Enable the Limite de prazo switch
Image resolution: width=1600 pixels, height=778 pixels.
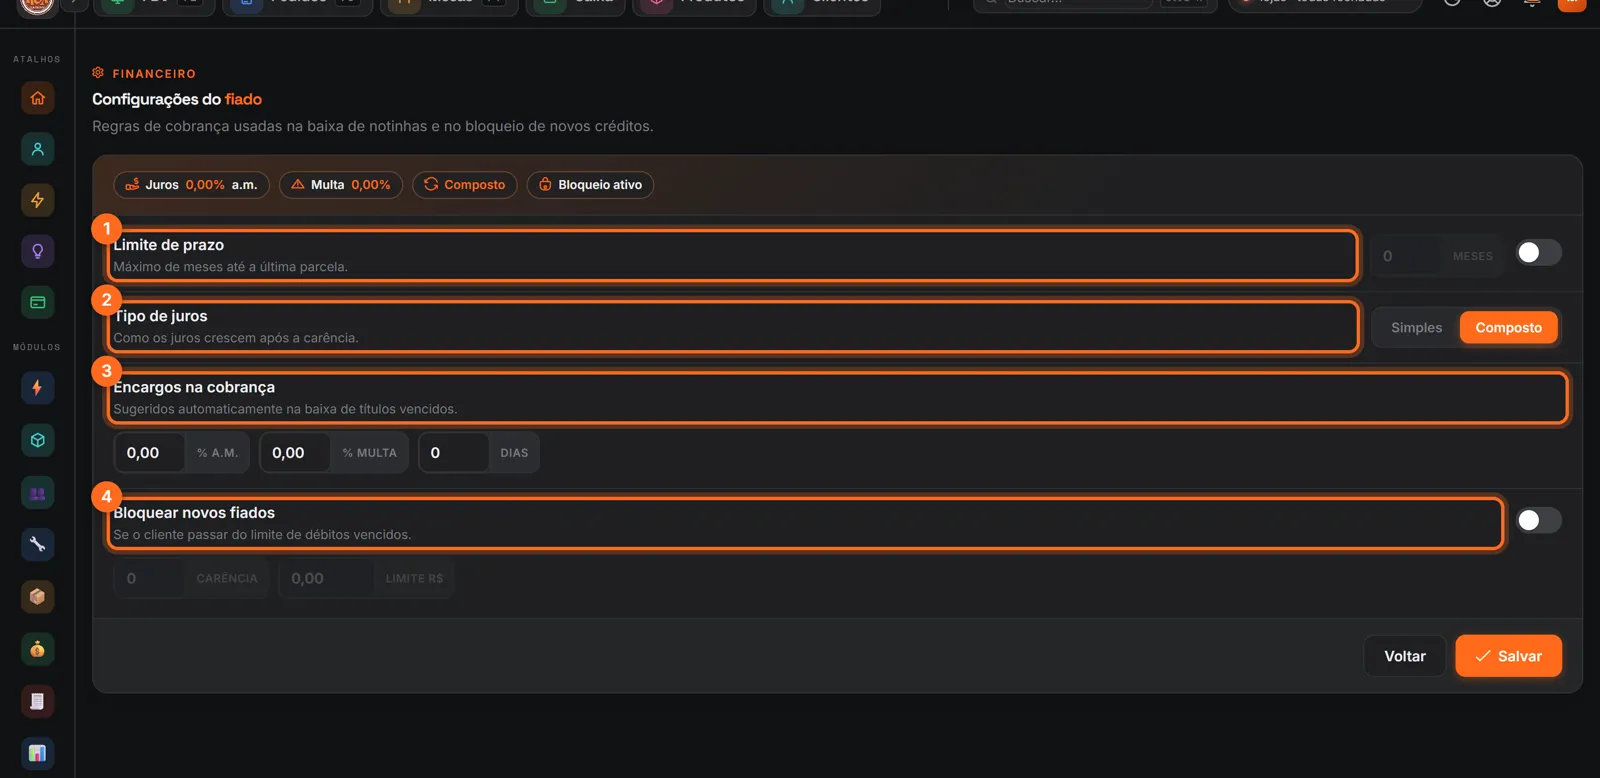tap(1538, 253)
